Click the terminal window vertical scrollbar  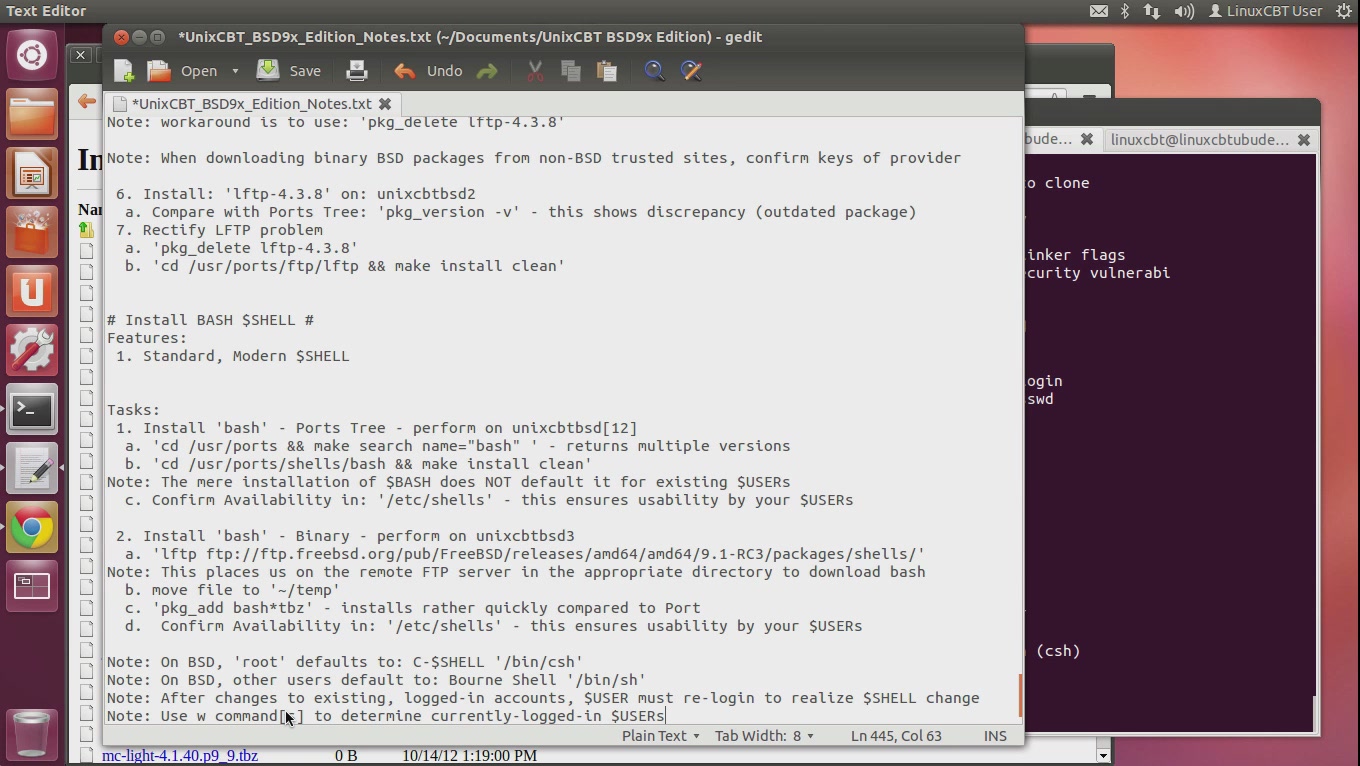coord(1316,713)
